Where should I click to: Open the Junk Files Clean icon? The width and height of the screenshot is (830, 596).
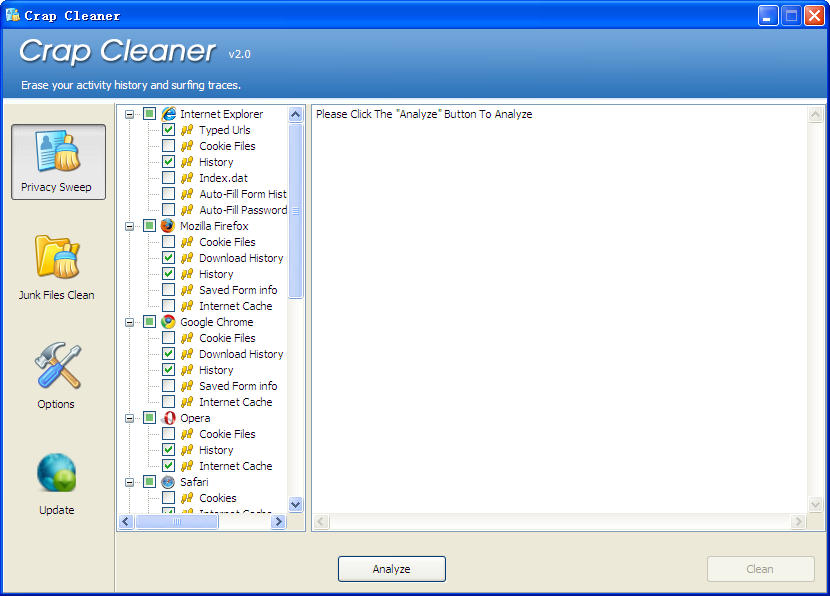coord(57,257)
